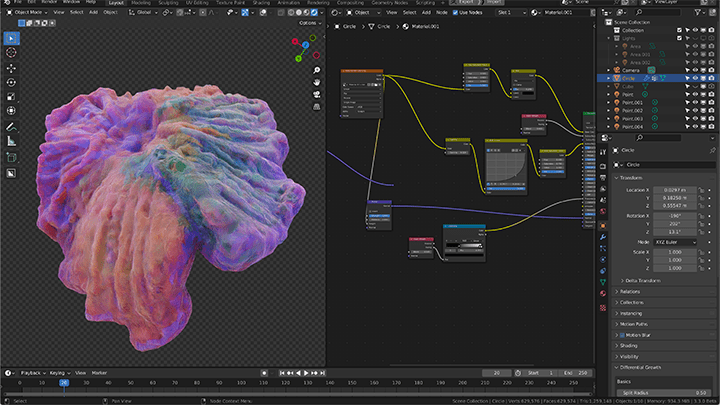This screenshot has height=405, width=720.
Task: Open the Keying menu in the timeline
Action: pyautogui.click(x=59, y=373)
